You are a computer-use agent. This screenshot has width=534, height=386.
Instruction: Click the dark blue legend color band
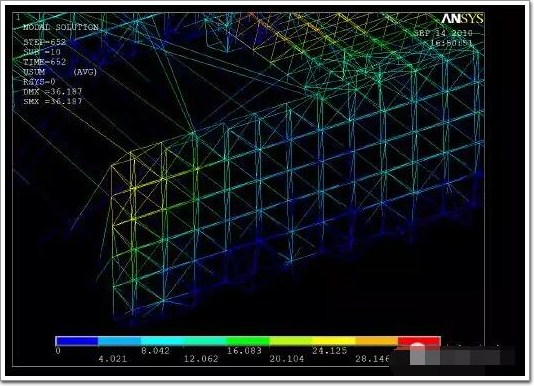point(77,341)
